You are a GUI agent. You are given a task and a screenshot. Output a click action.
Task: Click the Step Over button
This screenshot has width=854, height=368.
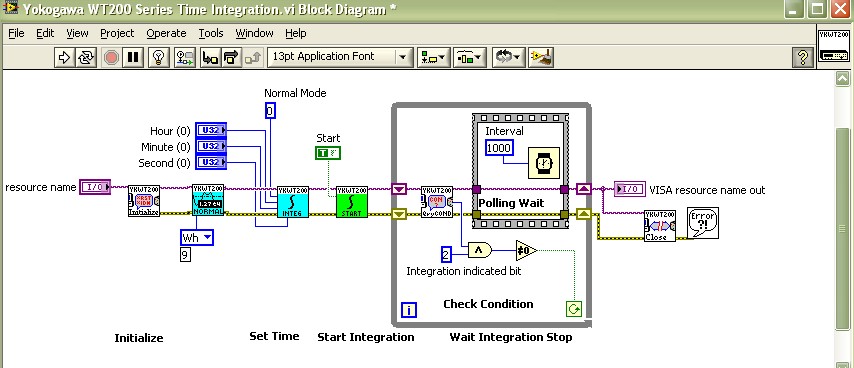pos(231,57)
